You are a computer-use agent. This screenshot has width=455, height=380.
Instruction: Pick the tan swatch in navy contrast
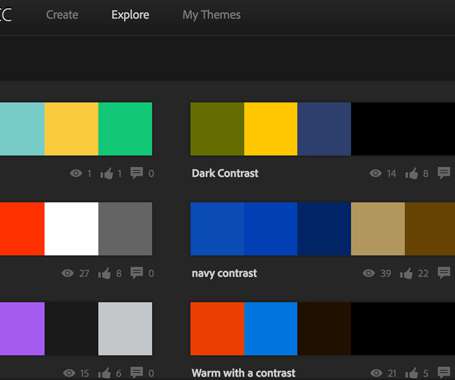click(x=378, y=229)
